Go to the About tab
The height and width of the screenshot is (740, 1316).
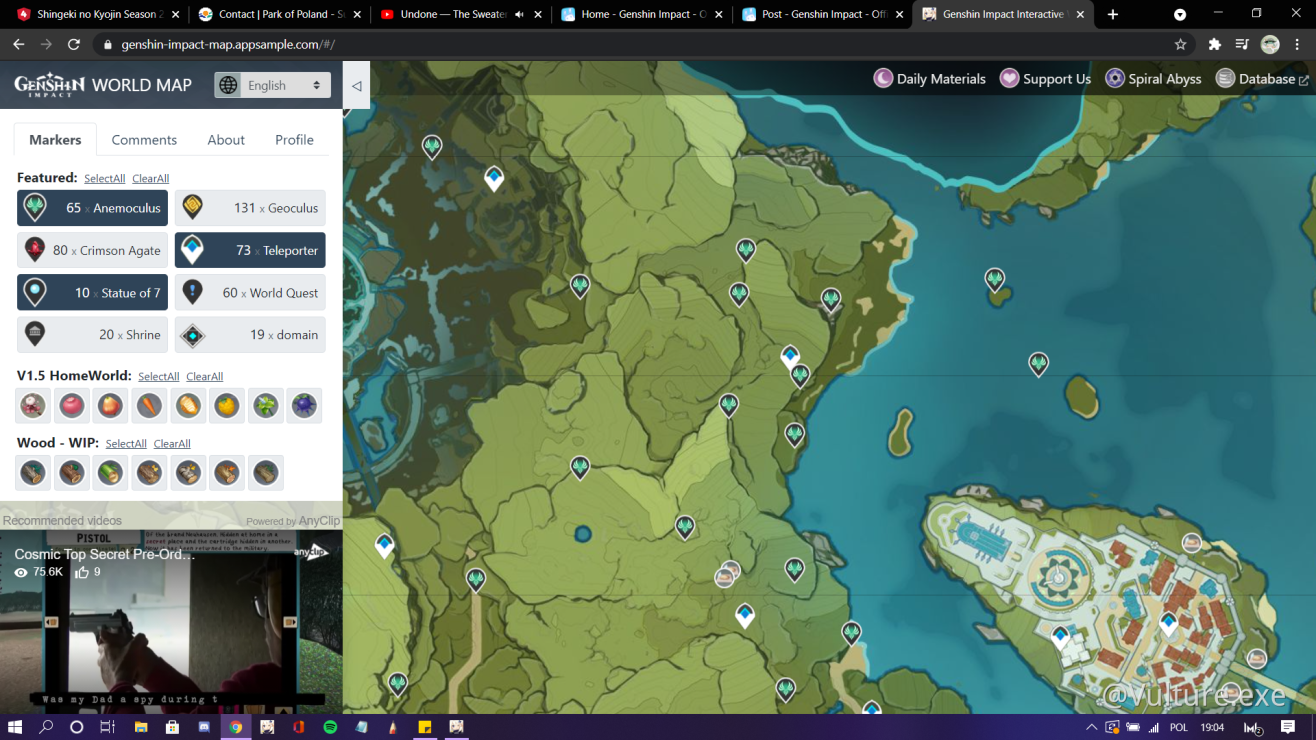tap(226, 140)
